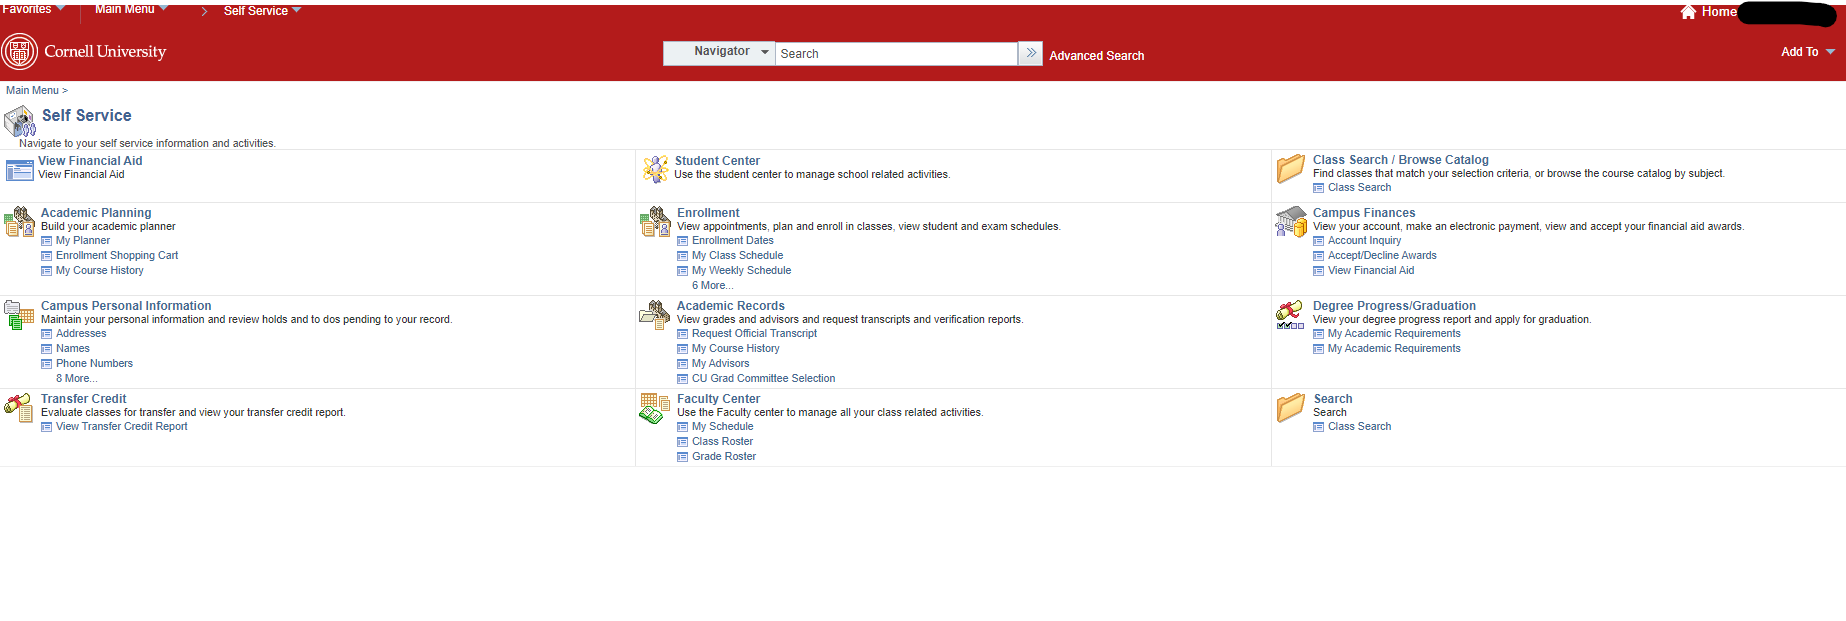The width and height of the screenshot is (1846, 621).
Task: Open My Weekly Schedule link
Action: point(741,271)
